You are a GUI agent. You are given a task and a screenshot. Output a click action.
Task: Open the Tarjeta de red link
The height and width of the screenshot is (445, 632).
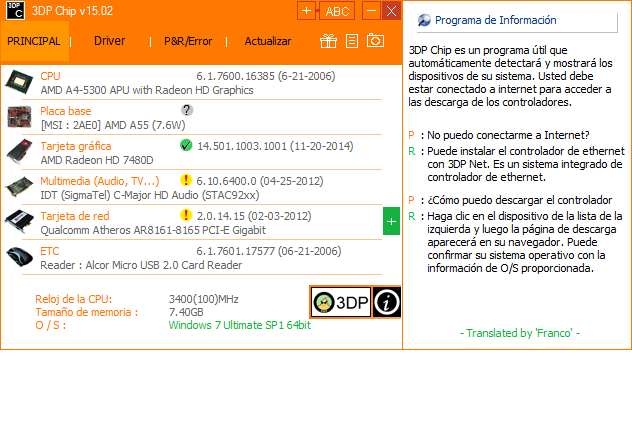(75, 216)
